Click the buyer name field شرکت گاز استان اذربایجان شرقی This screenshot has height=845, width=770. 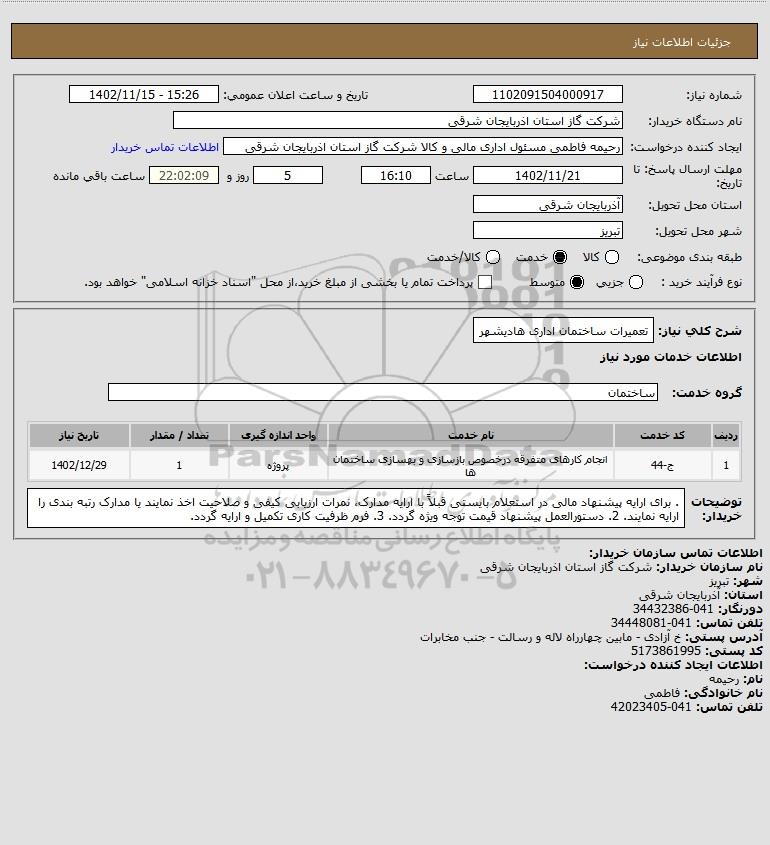point(398,121)
